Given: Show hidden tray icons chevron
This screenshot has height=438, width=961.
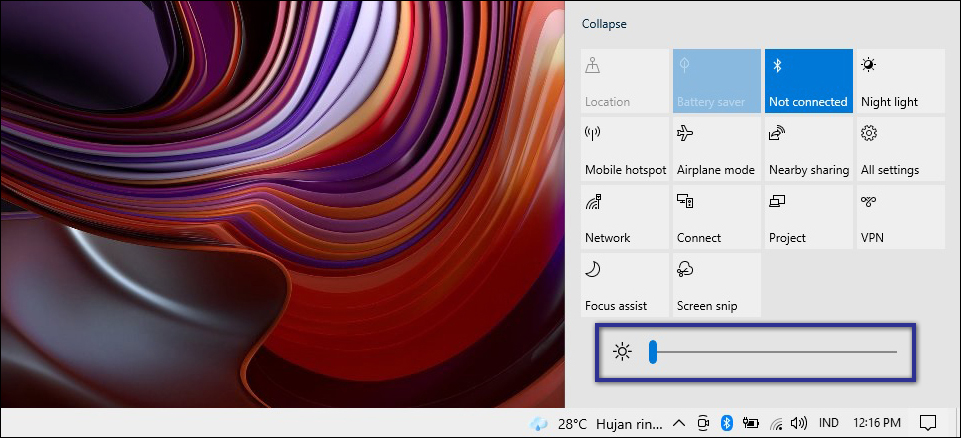Looking at the screenshot, I should click(679, 423).
